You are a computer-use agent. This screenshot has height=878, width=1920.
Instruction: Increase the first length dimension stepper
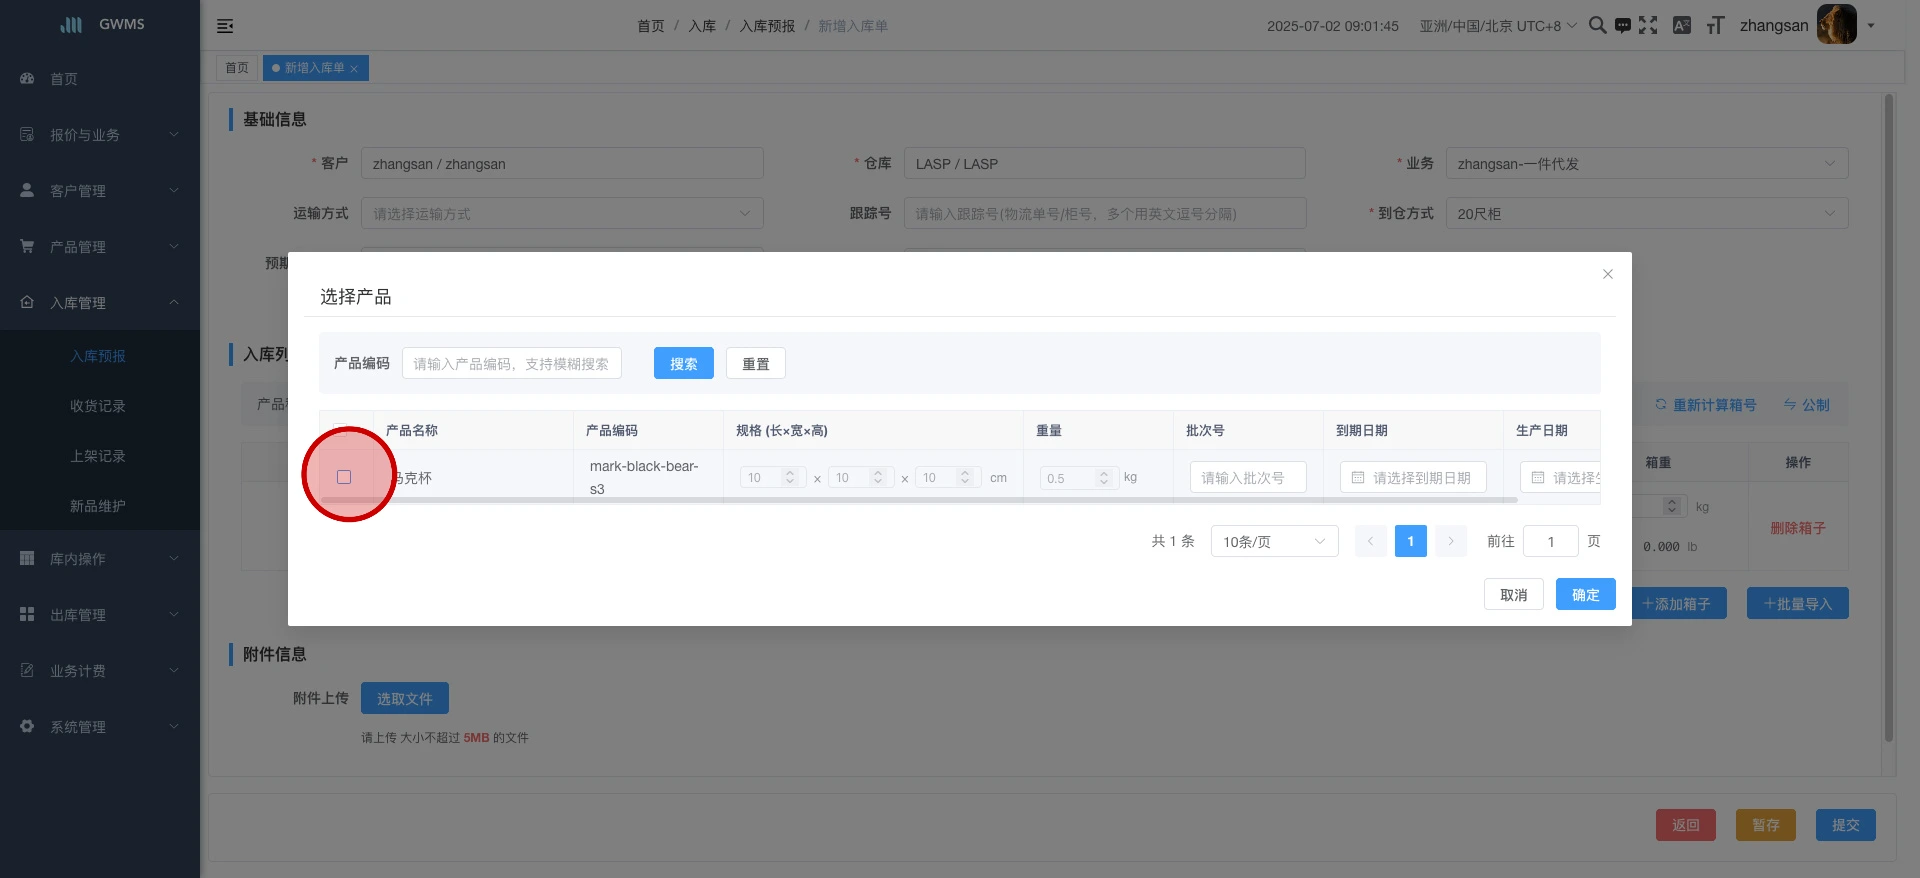point(790,473)
